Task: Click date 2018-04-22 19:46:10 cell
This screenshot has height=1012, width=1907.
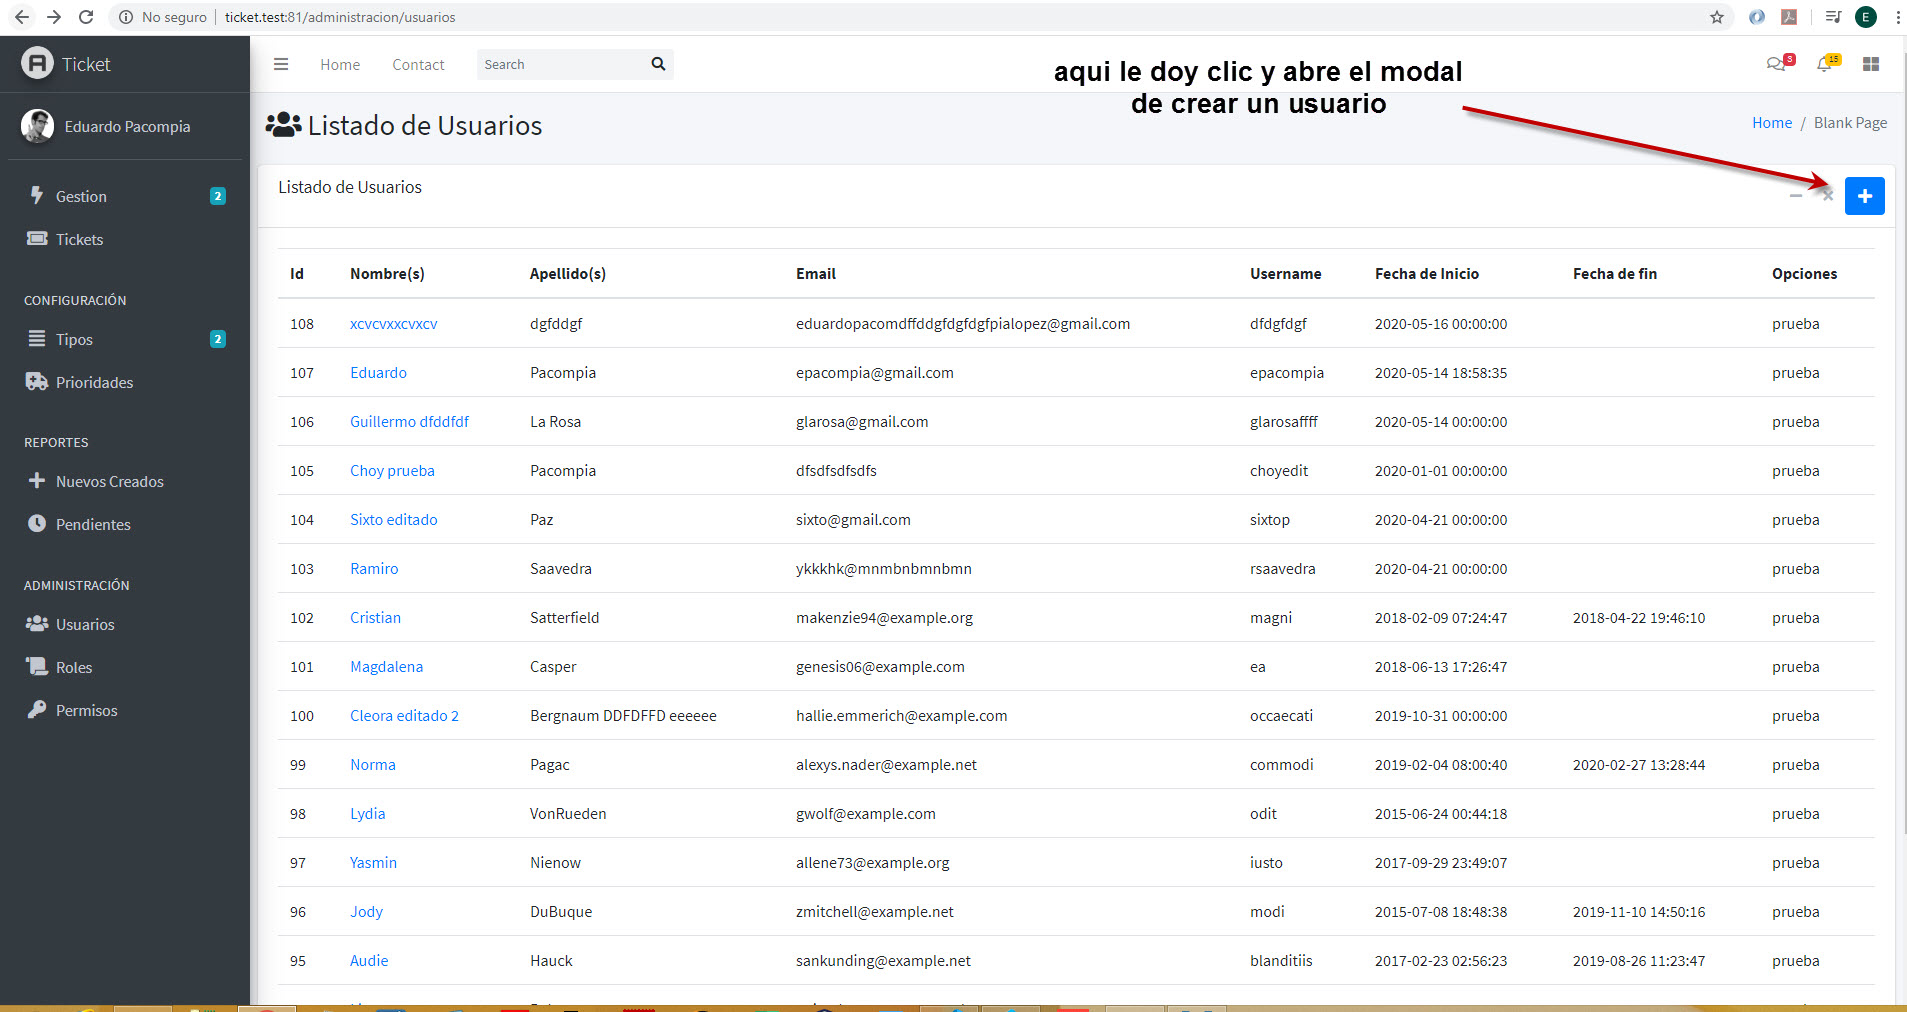Action: pos(1638,618)
